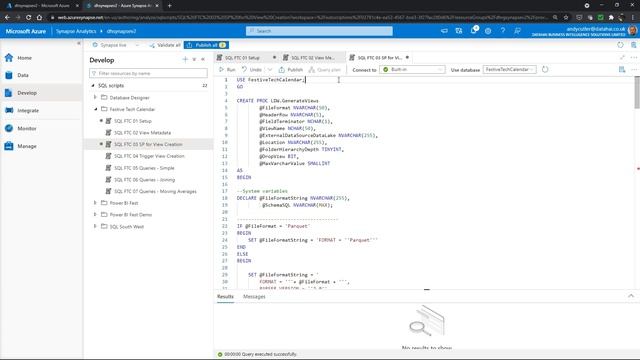Open the Undo options dropdown arrow
This screenshot has width=640, height=360.
coord(270,70)
